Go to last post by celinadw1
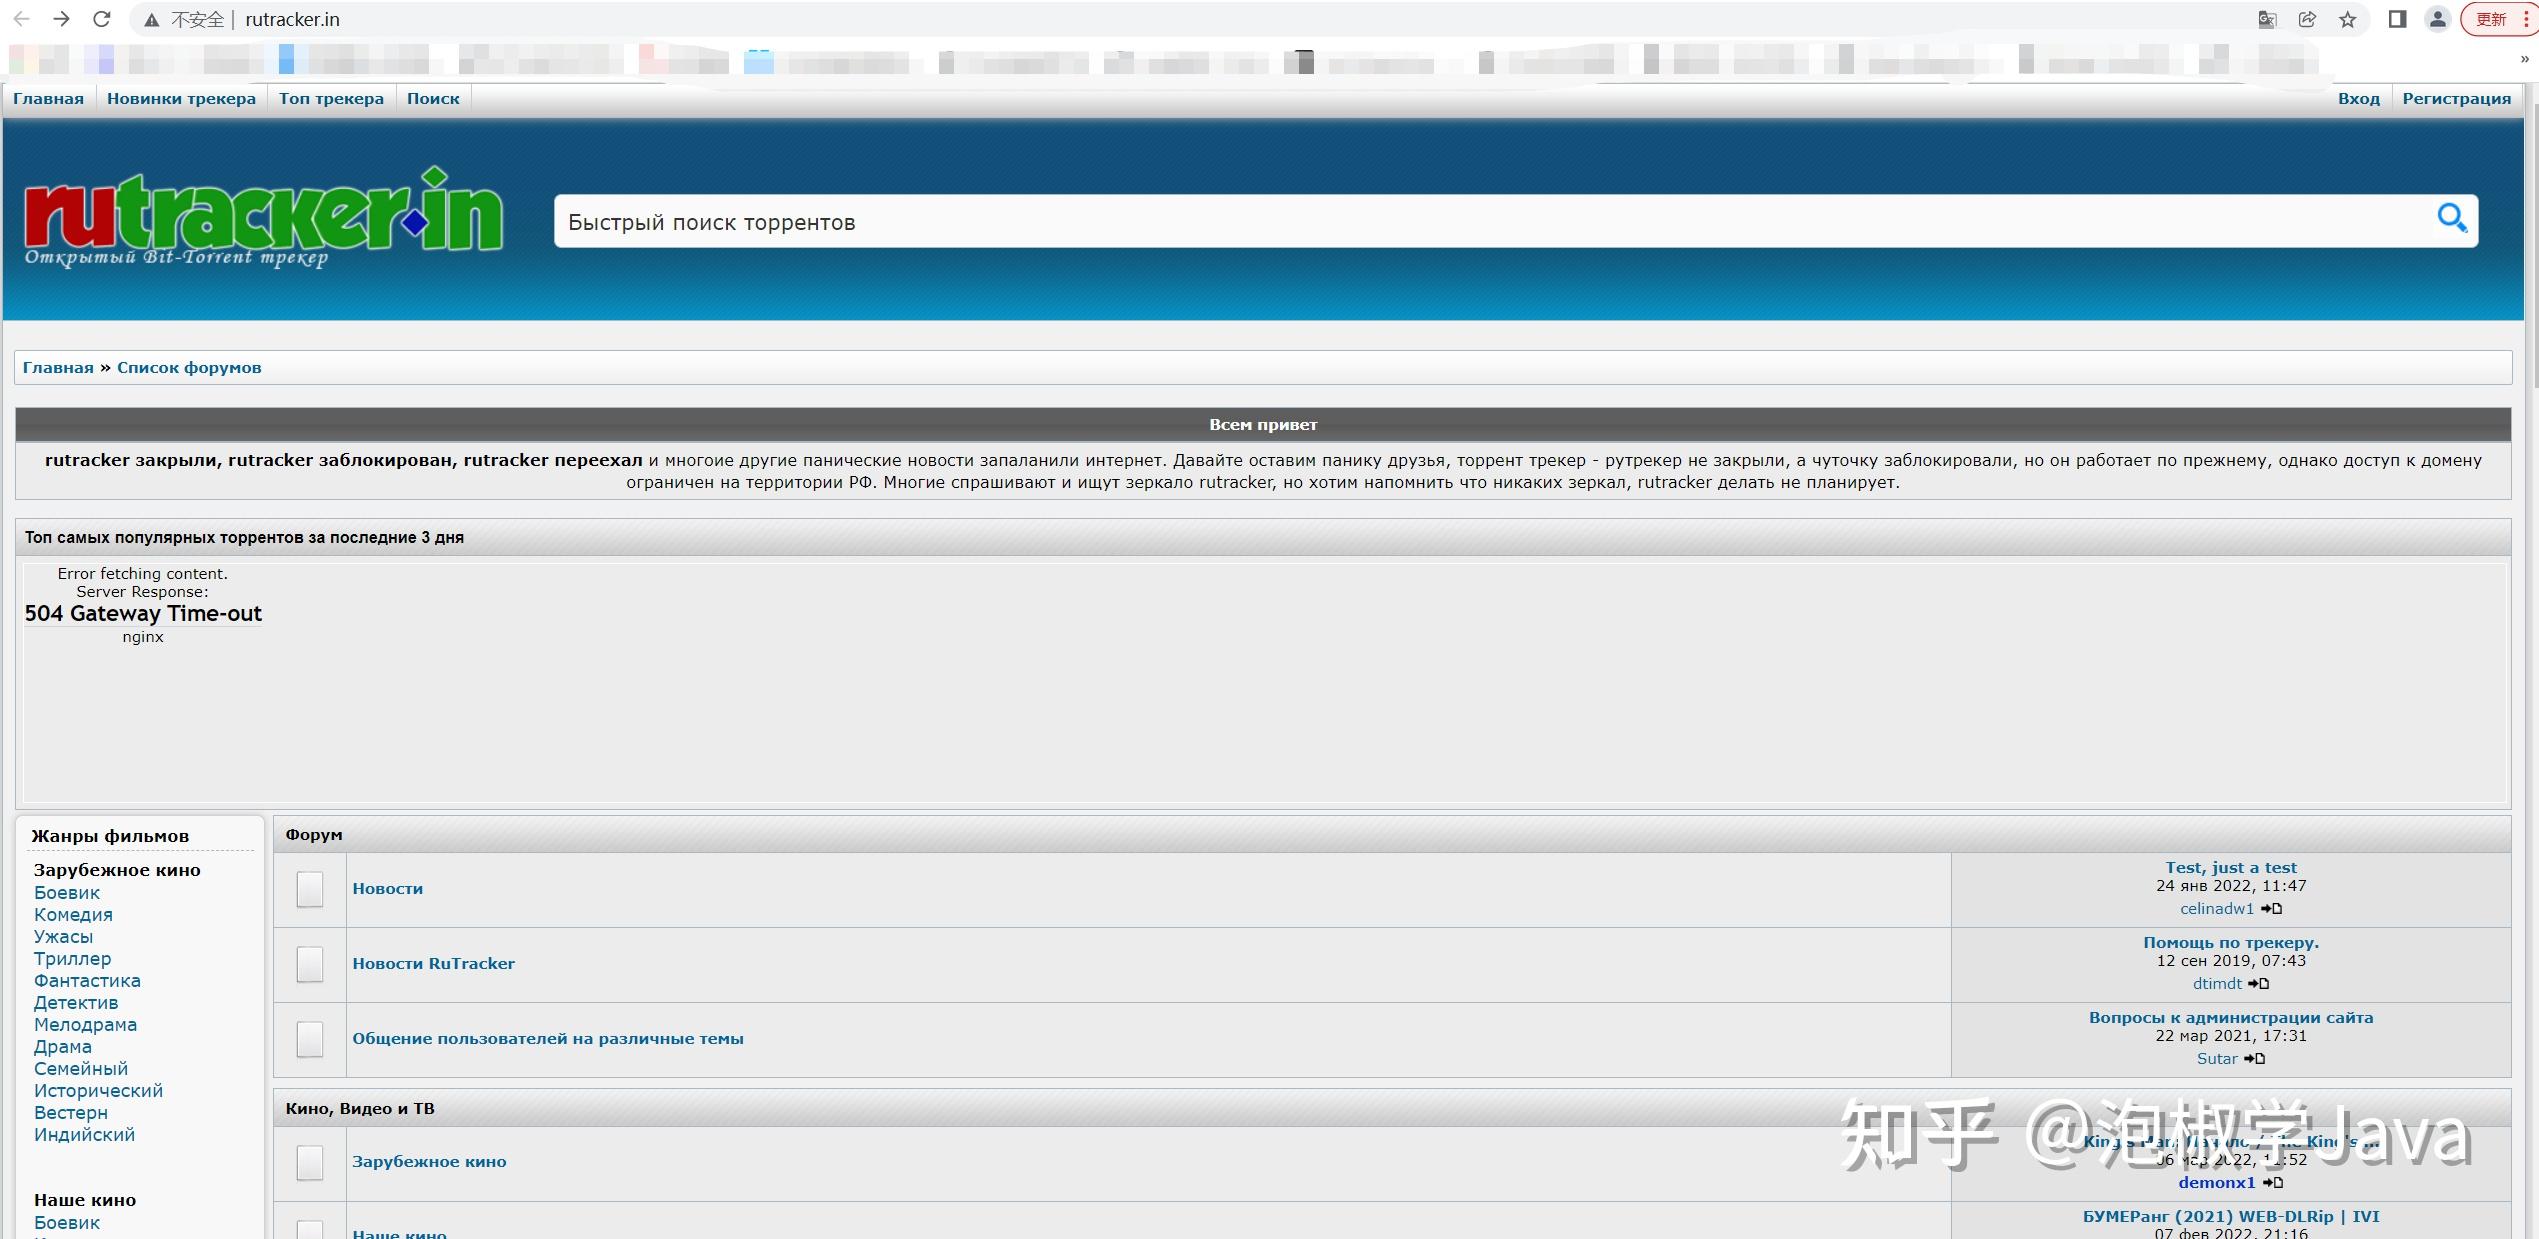Viewport: 2539px width, 1239px height. pyautogui.click(x=2271, y=909)
